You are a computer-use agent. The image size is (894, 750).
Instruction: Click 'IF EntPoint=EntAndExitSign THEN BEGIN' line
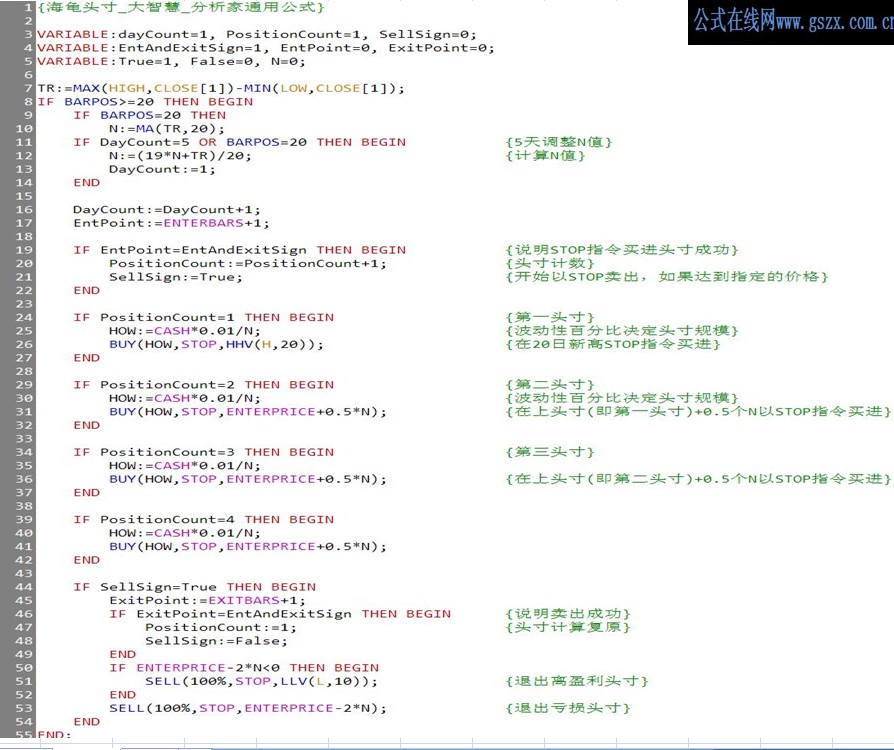coord(239,250)
